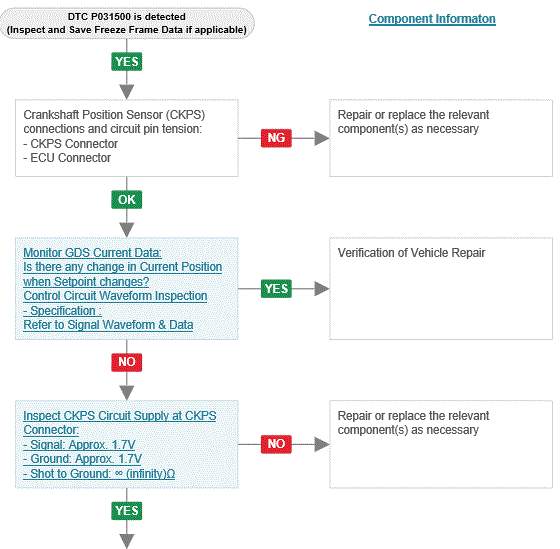The height and width of the screenshot is (549, 560).
Task: Click the Signal: Approx. 1.7V link
Action: (79, 444)
